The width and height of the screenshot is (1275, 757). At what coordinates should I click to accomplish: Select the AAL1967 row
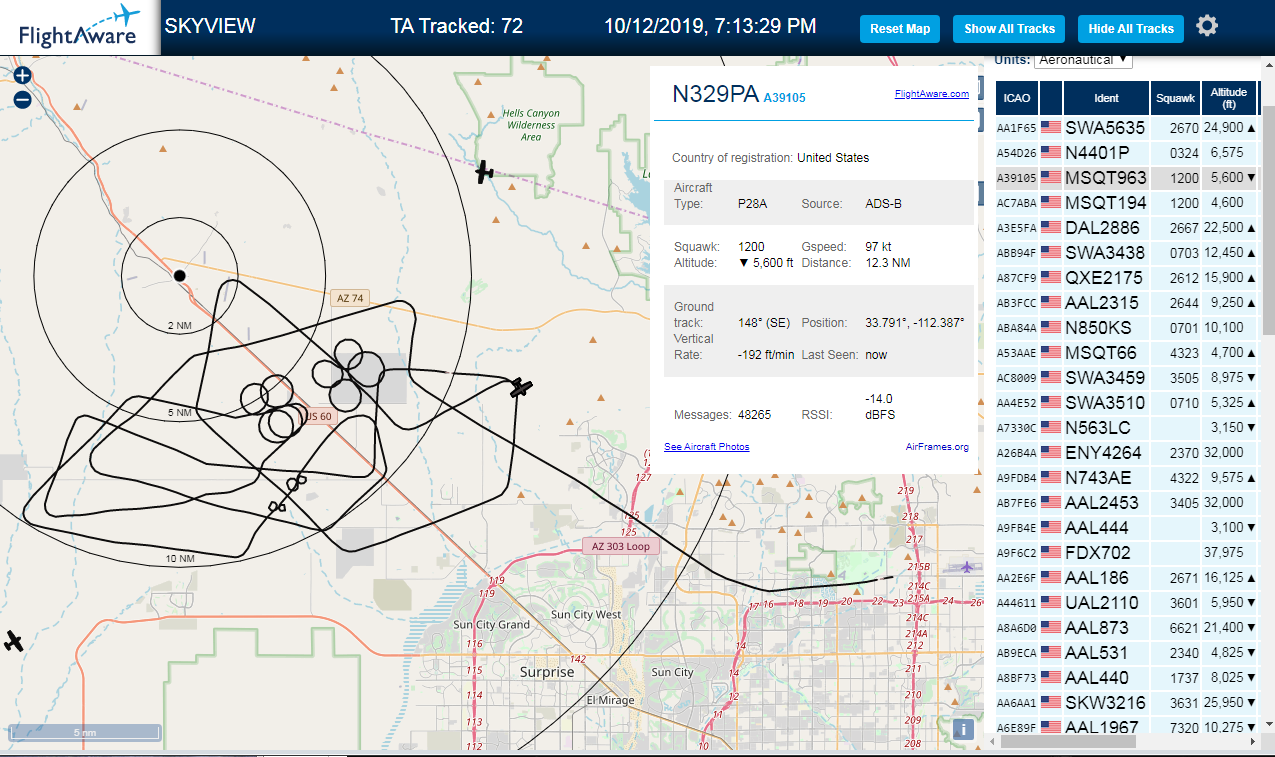pos(1127,727)
